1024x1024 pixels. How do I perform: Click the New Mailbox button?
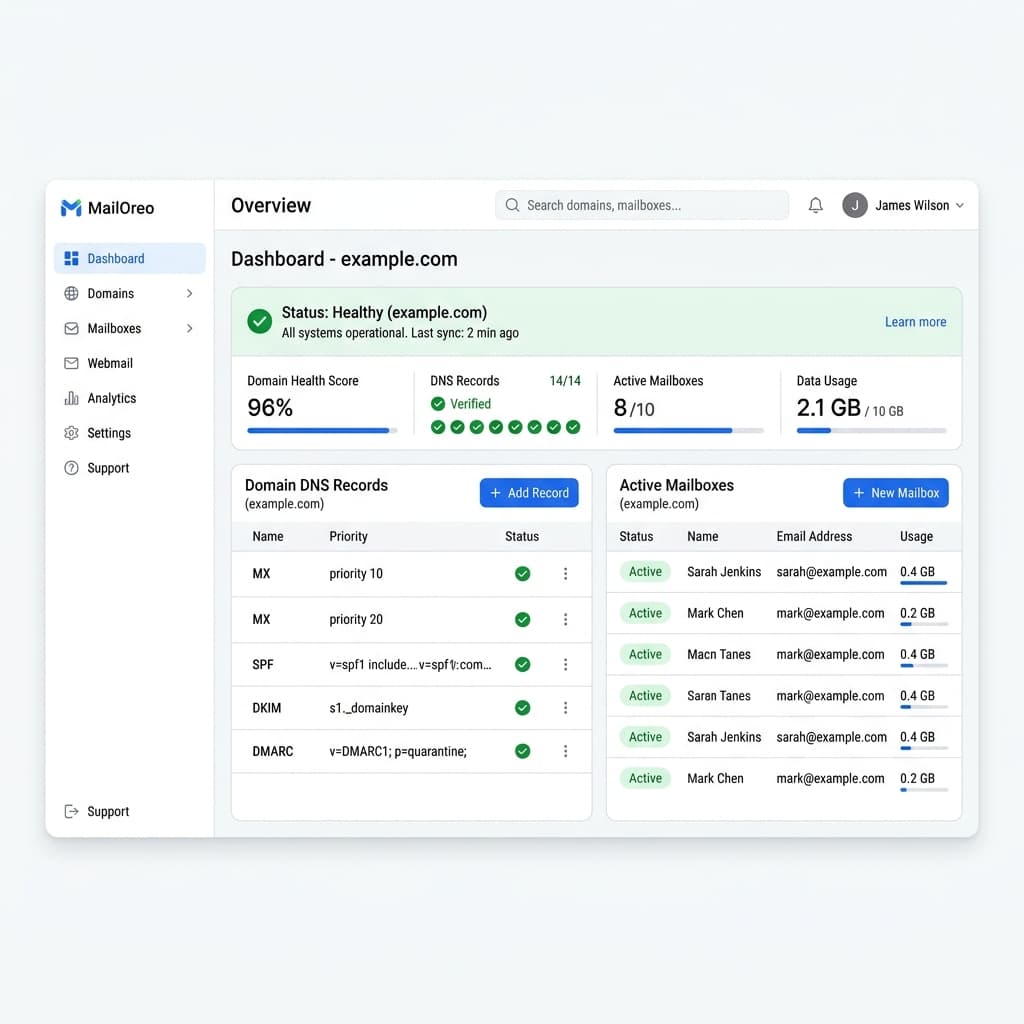pos(895,493)
